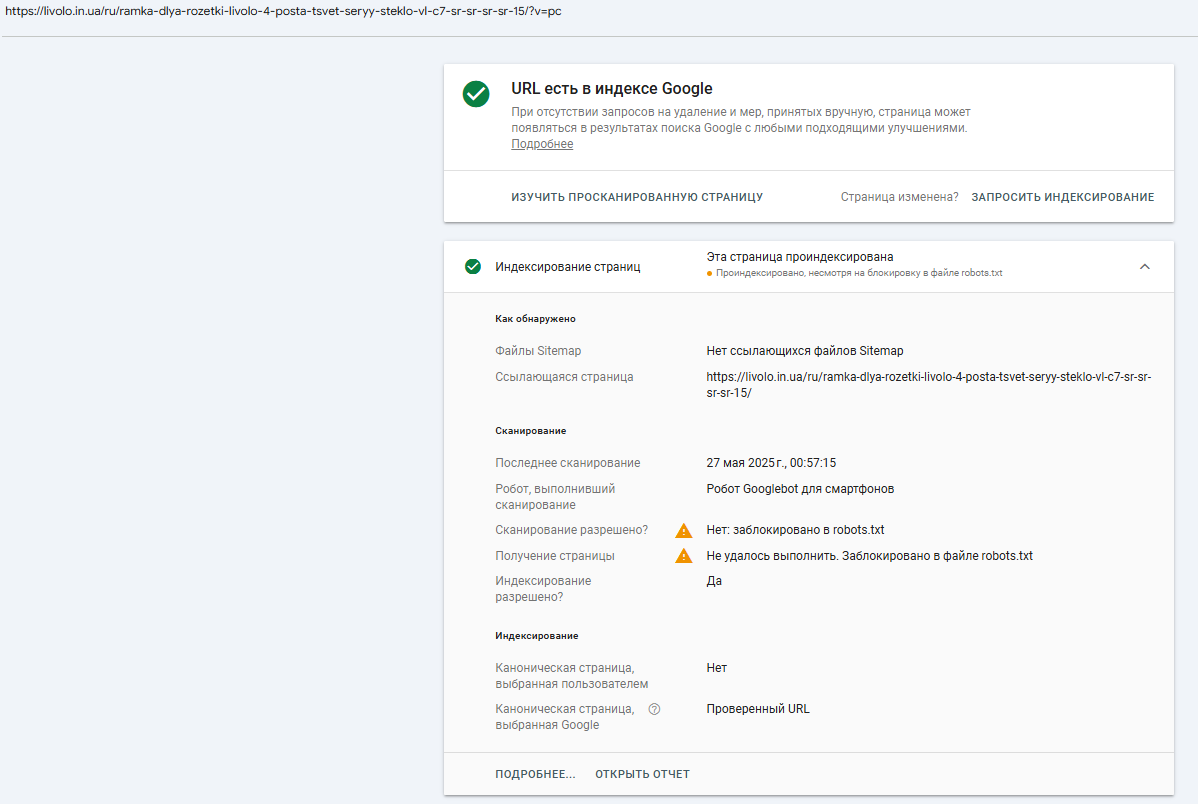Click the warning triangle next to Сканирование разрешено
Screen dimensions: 1198x804
click(684, 530)
